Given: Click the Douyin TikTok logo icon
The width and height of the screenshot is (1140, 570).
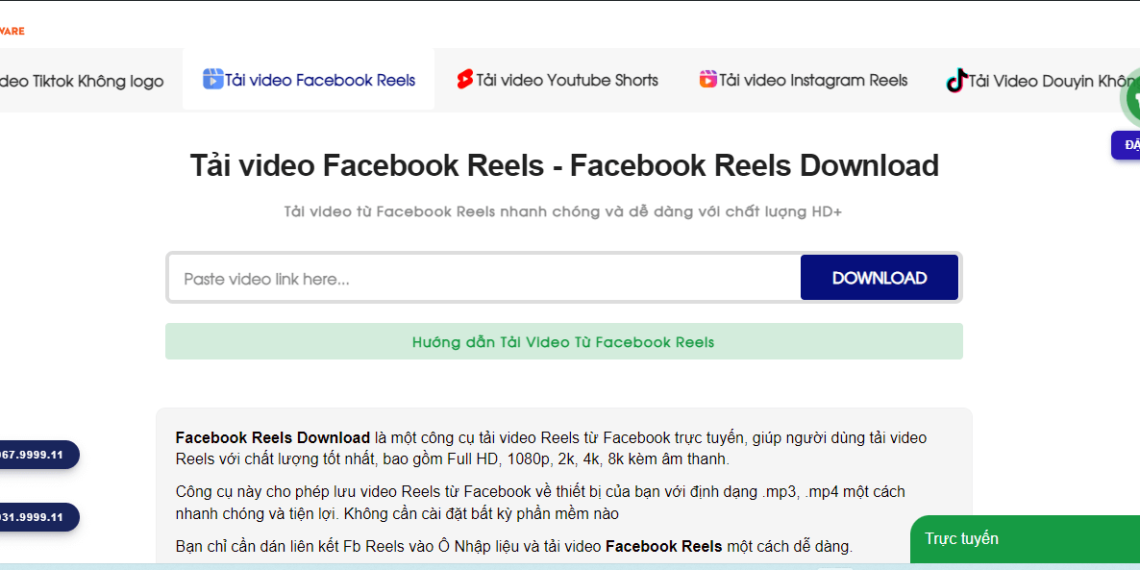Looking at the screenshot, I should click(x=956, y=80).
